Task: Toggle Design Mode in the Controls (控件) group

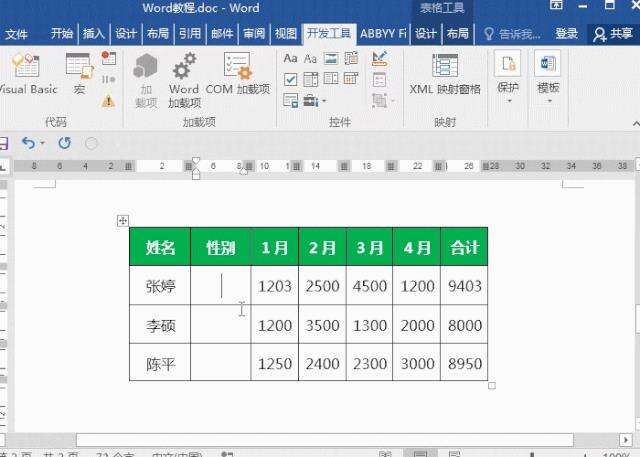Action: point(379,59)
